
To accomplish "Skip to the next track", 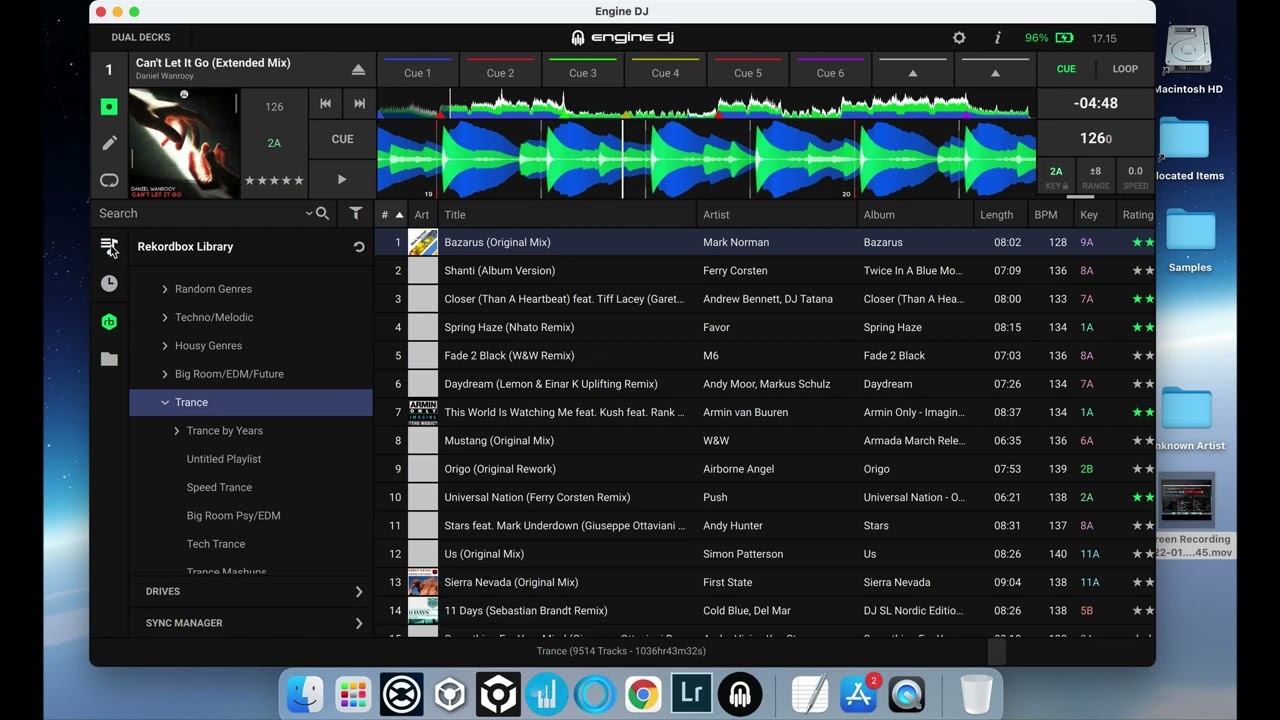I will pyautogui.click(x=359, y=103).
